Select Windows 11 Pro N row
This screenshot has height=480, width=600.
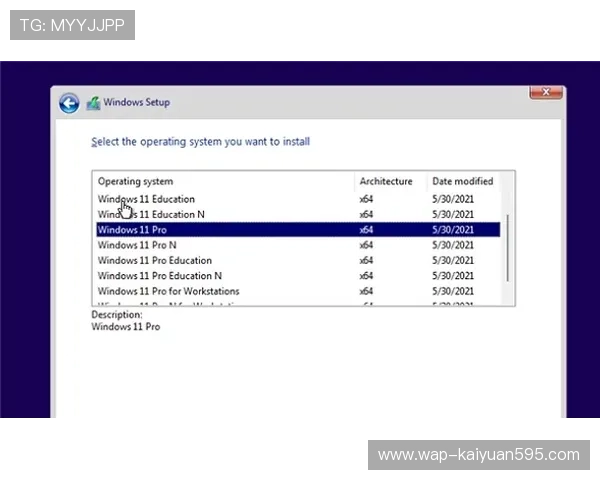(x=298, y=245)
